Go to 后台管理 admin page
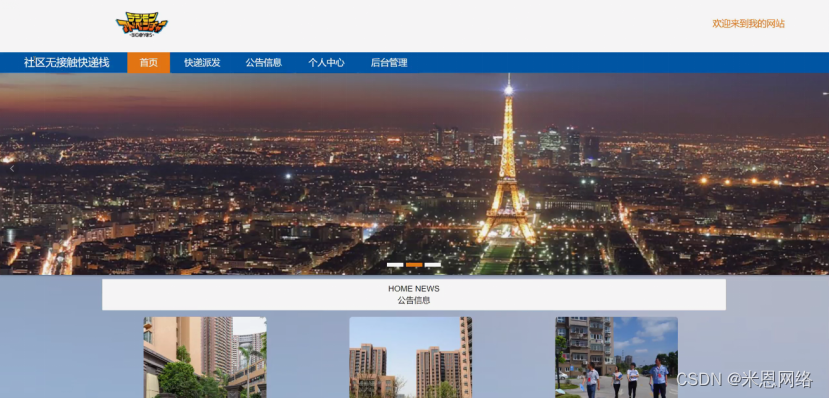 (389, 62)
